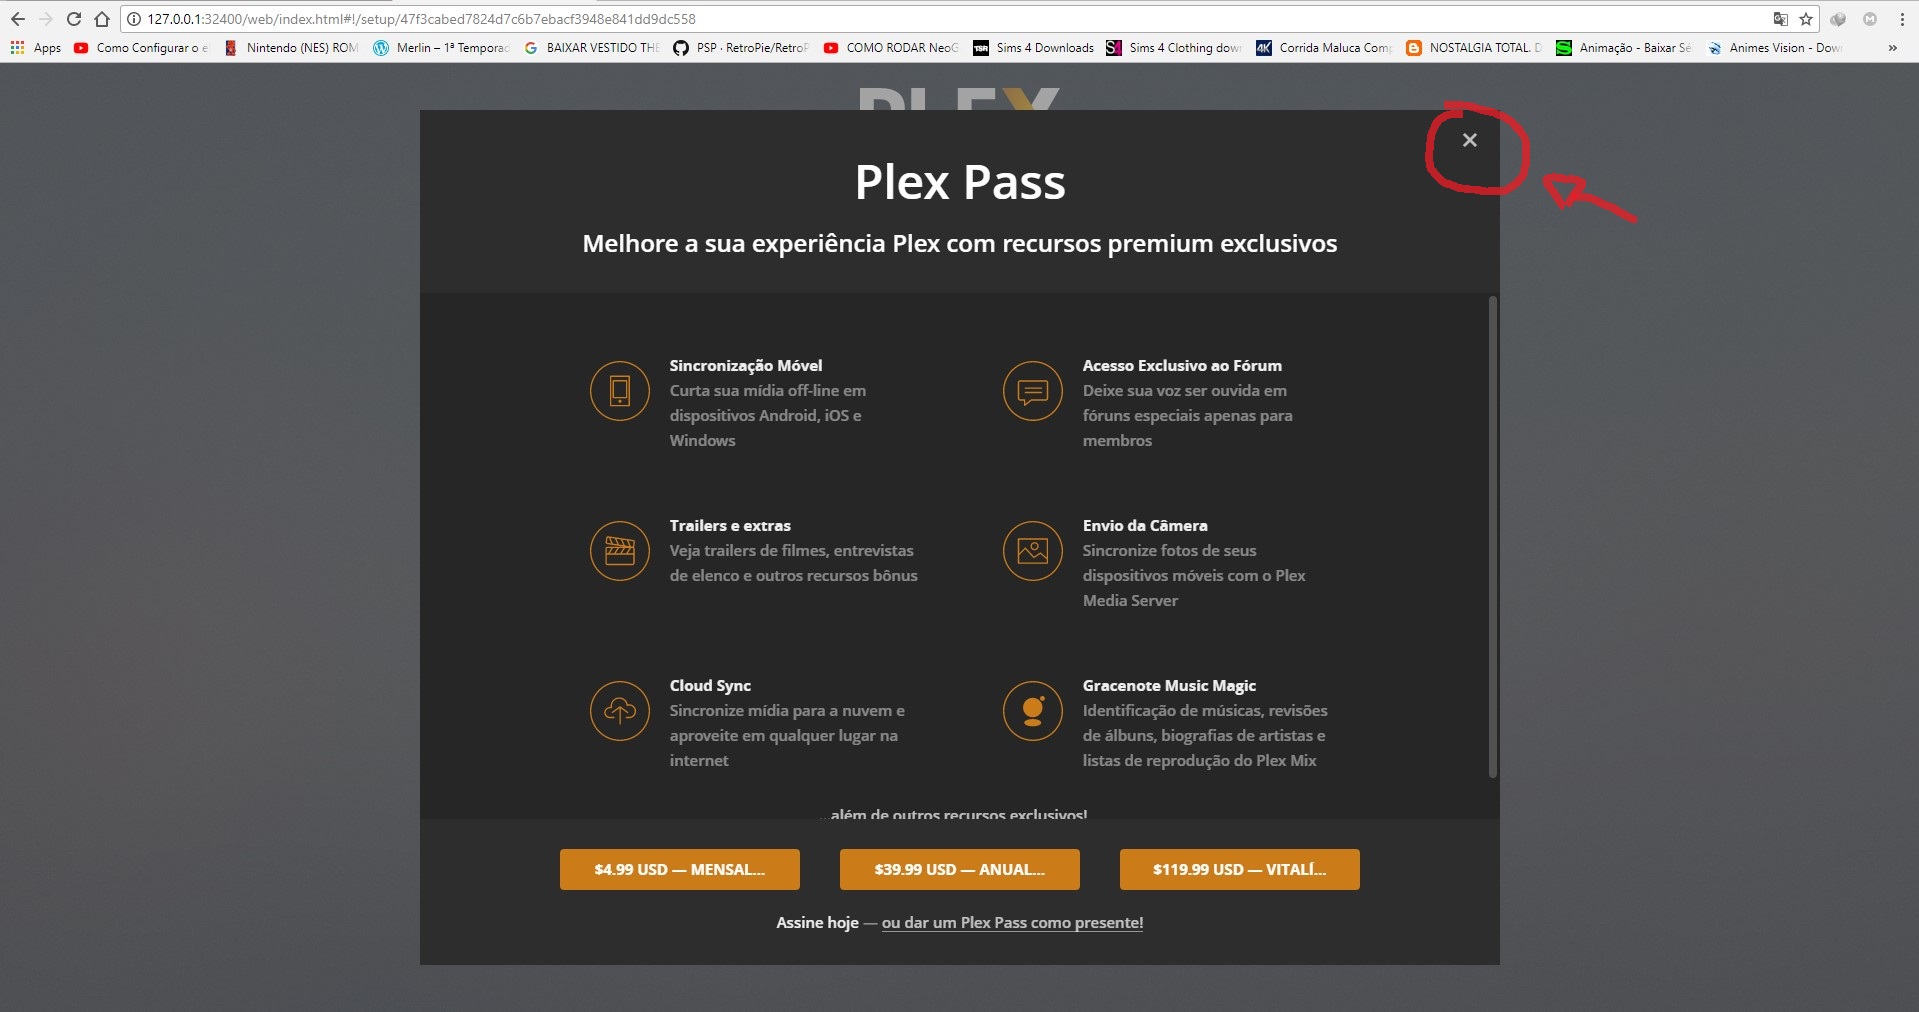Viewport: 1919px width, 1012px height.
Task: Open the 'Merlin – 1ª Temporada' bookmark
Action: tap(442, 47)
